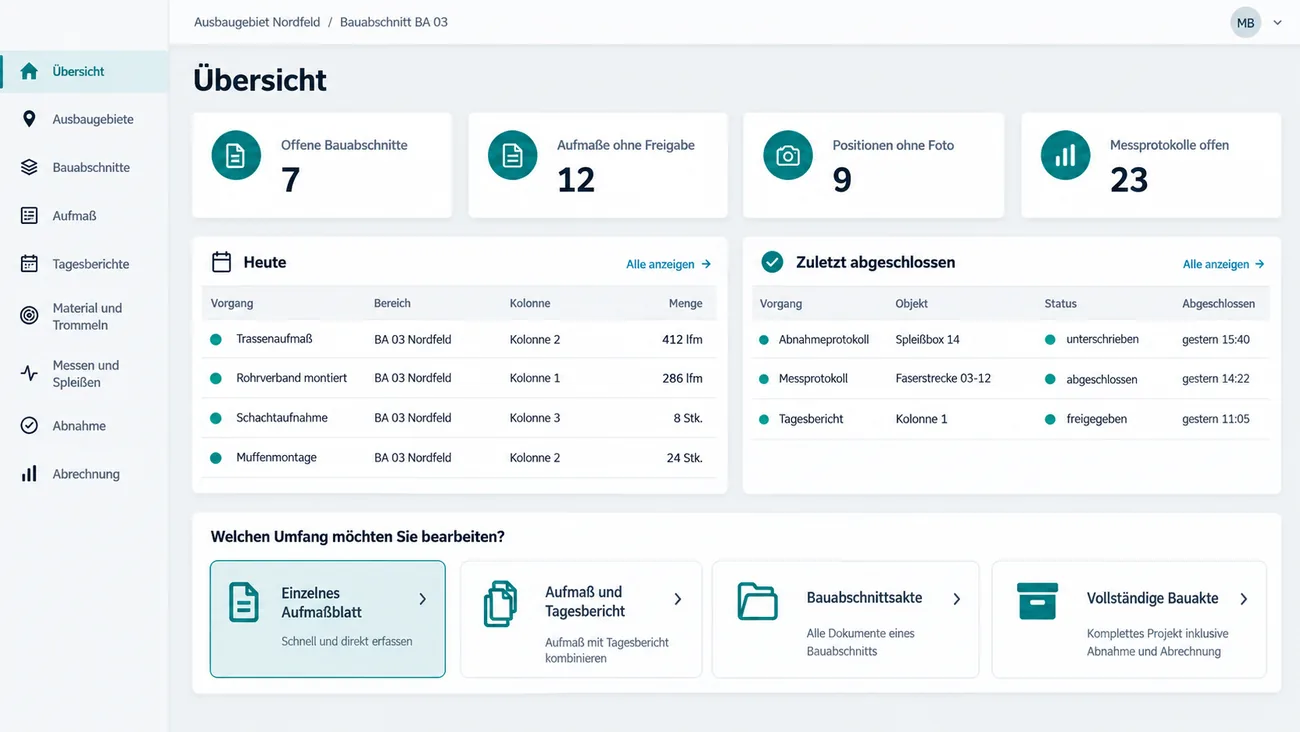Click Alle anzeigen link in Heute panel
1300x732 pixels.
coord(668,264)
